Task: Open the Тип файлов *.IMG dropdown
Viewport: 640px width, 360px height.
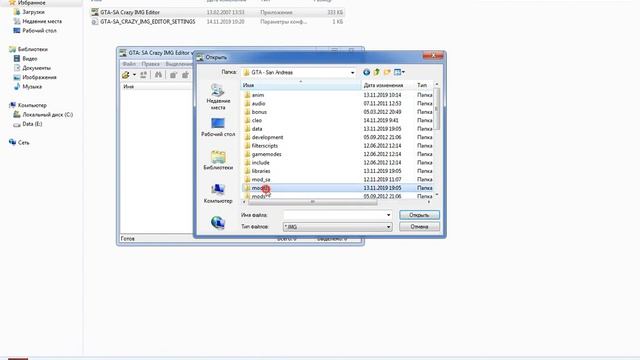Action: [x=338, y=227]
